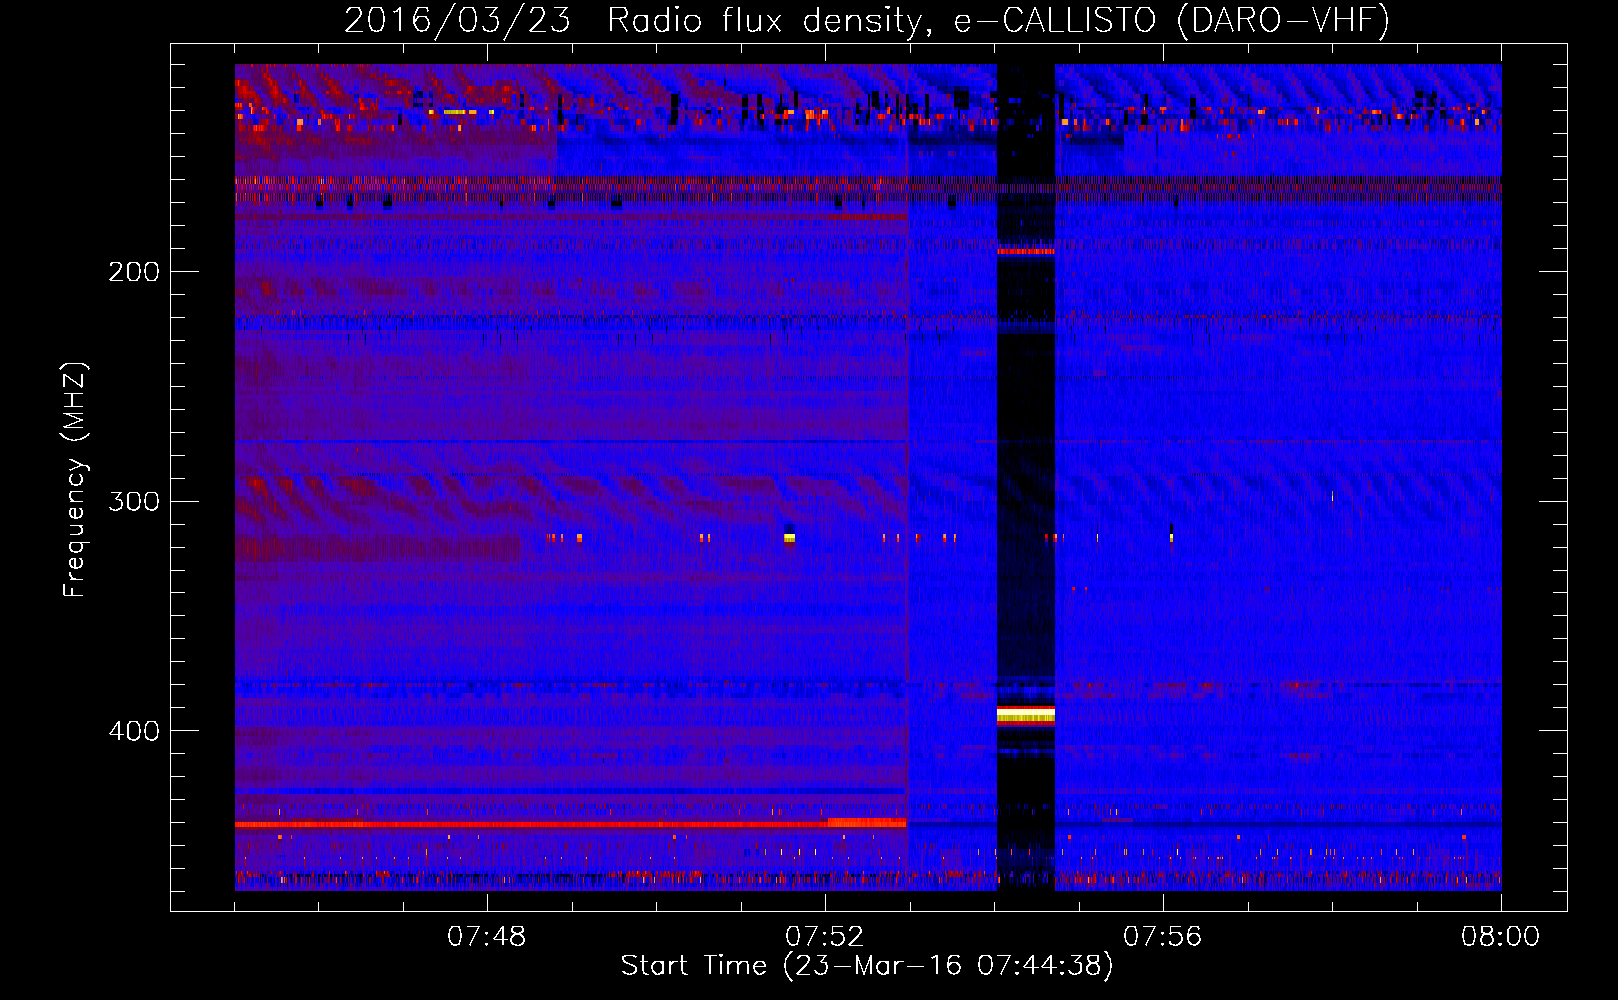Click the "Frequency (MHZ)" axis label

75,480
